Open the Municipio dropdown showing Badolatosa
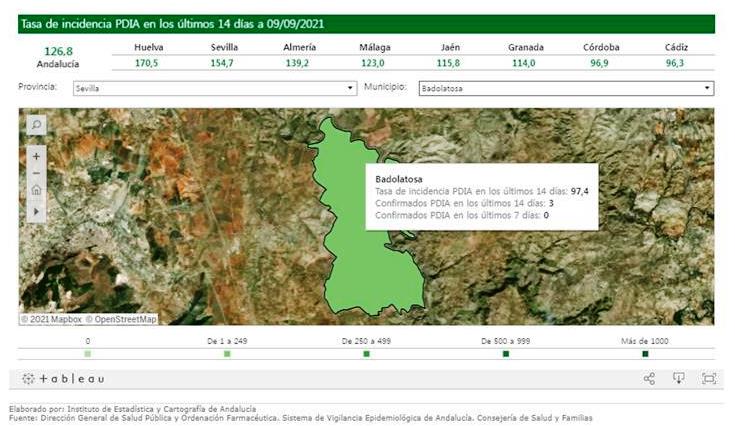Viewport: 735px width, 426px height. [x=565, y=88]
